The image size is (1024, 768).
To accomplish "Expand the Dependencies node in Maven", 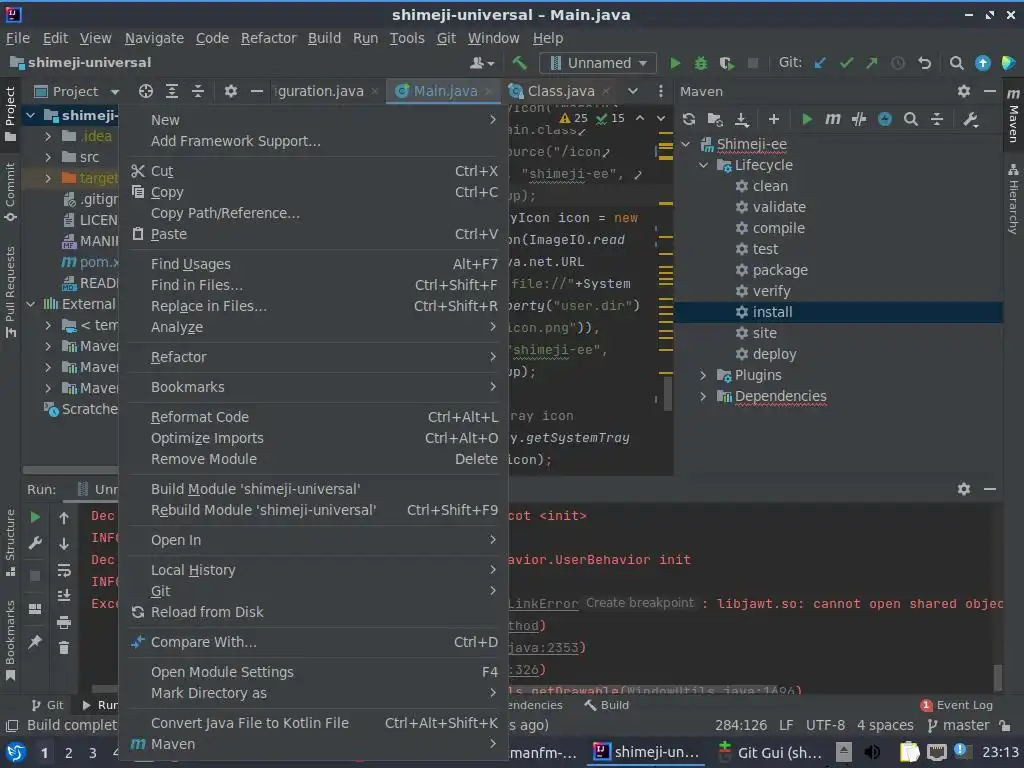I will tap(703, 396).
